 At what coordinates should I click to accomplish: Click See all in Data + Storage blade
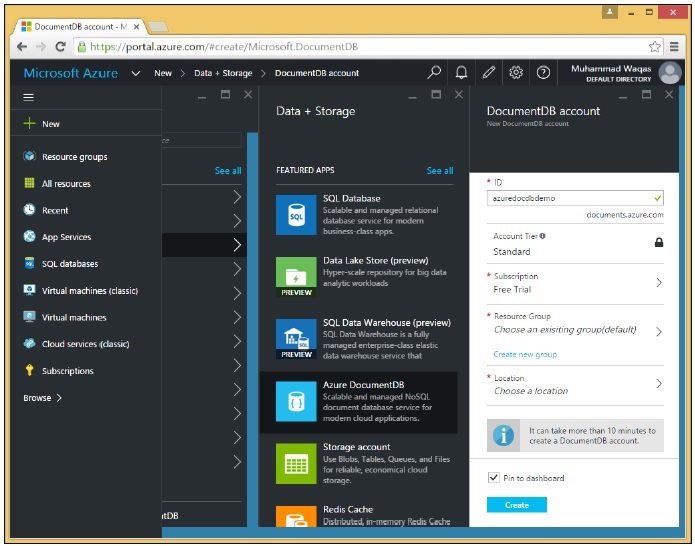(440, 171)
